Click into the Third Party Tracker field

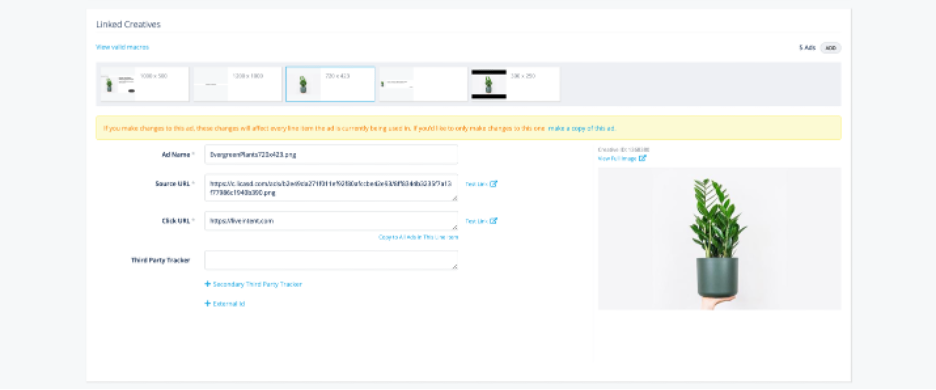pos(331,260)
